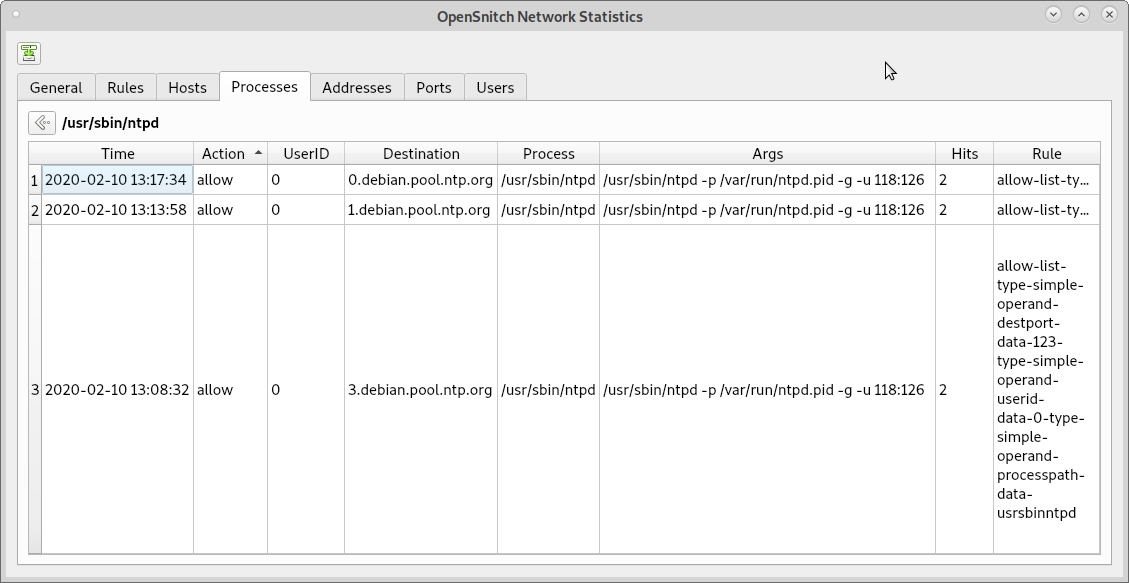Select row header number 3
Screen dimensions: 1129x583
point(35,389)
